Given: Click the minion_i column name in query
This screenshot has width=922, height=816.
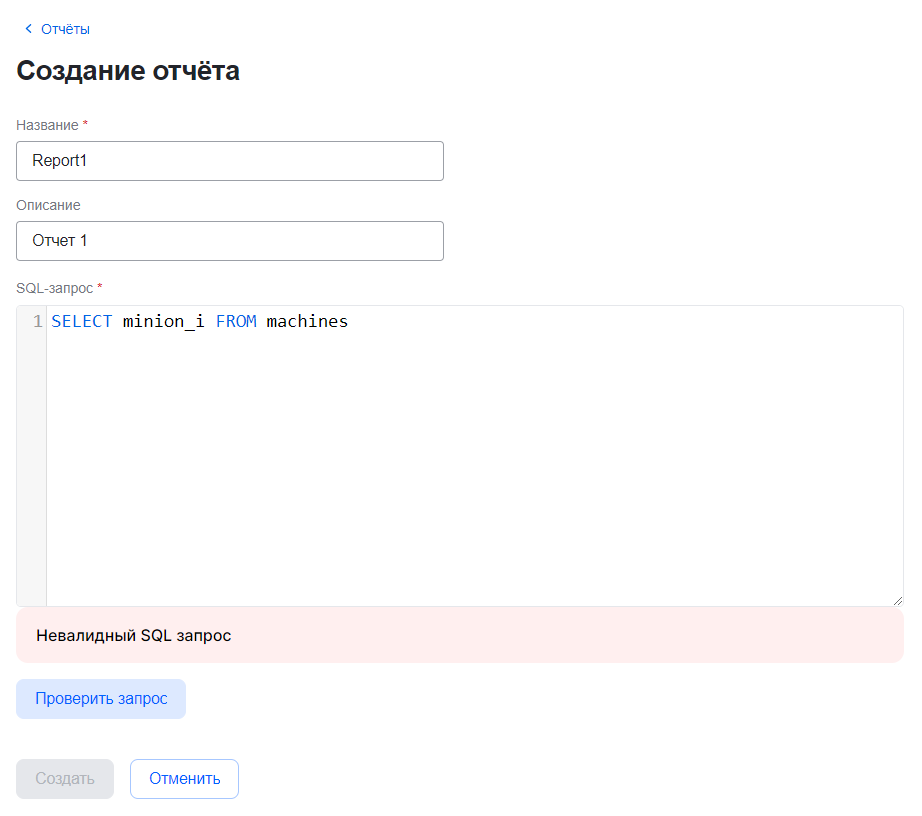Looking at the screenshot, I should click(164, 321).
